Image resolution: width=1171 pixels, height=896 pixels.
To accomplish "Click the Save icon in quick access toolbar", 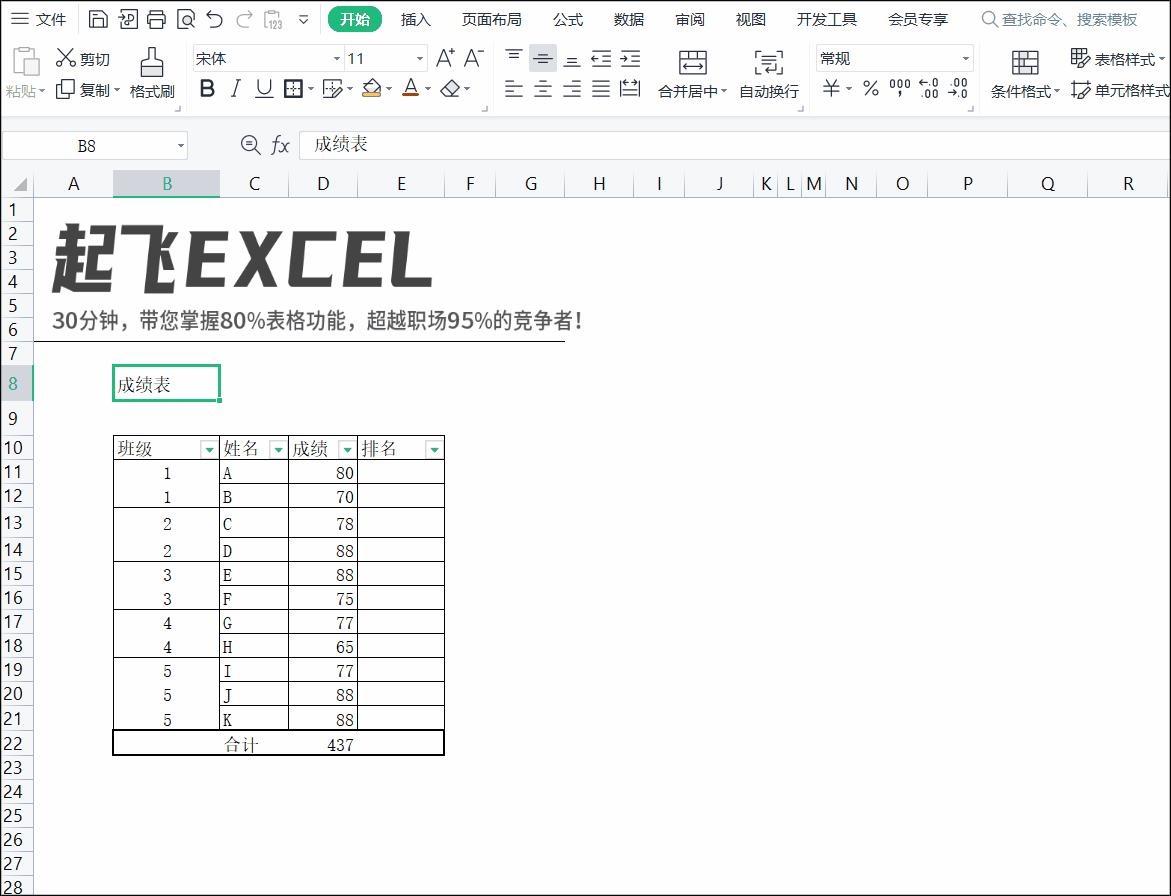I will tap(98, 19).
